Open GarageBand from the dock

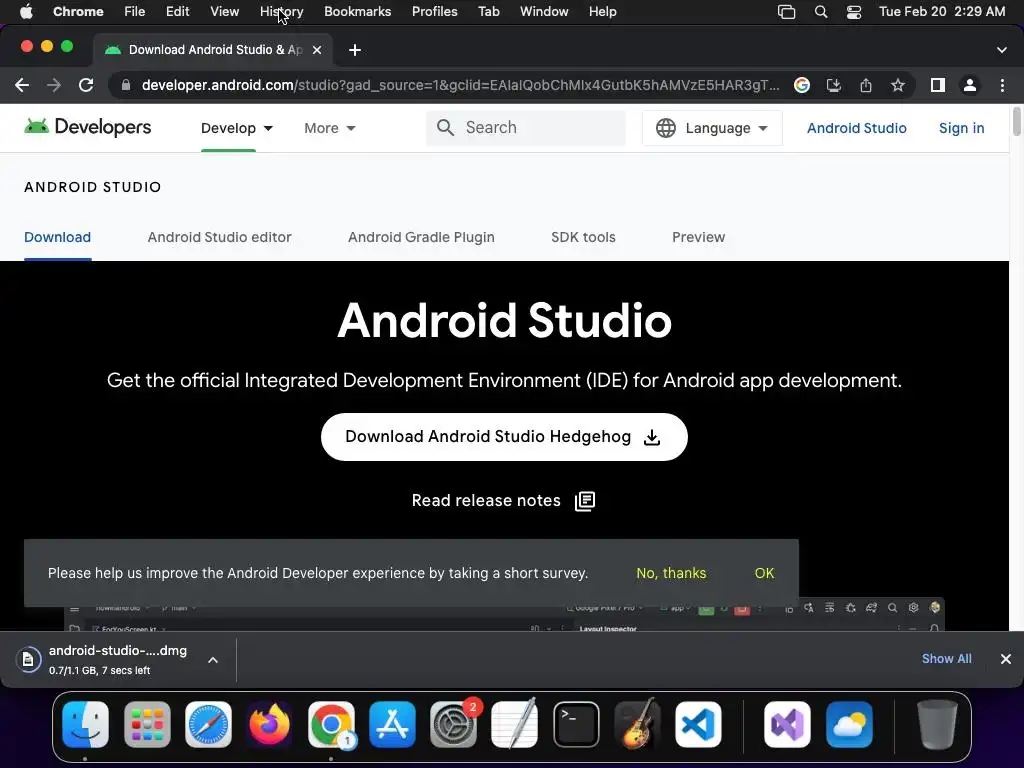coord(637,724)
